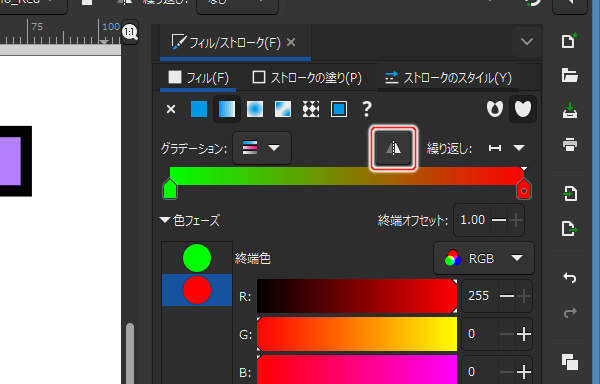Click the import file icon

[569, 193]
